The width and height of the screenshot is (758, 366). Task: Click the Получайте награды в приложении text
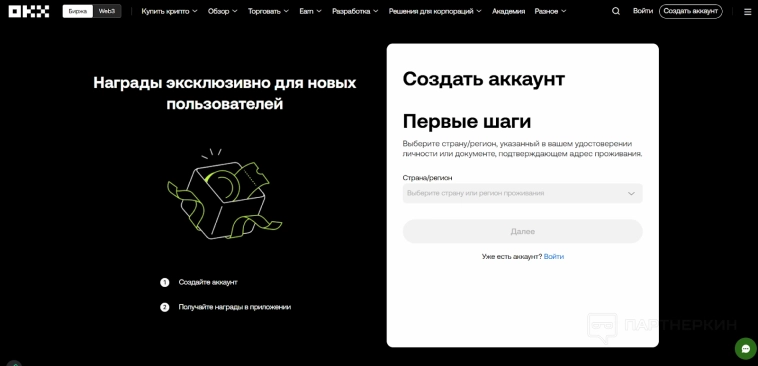point(234,307)
